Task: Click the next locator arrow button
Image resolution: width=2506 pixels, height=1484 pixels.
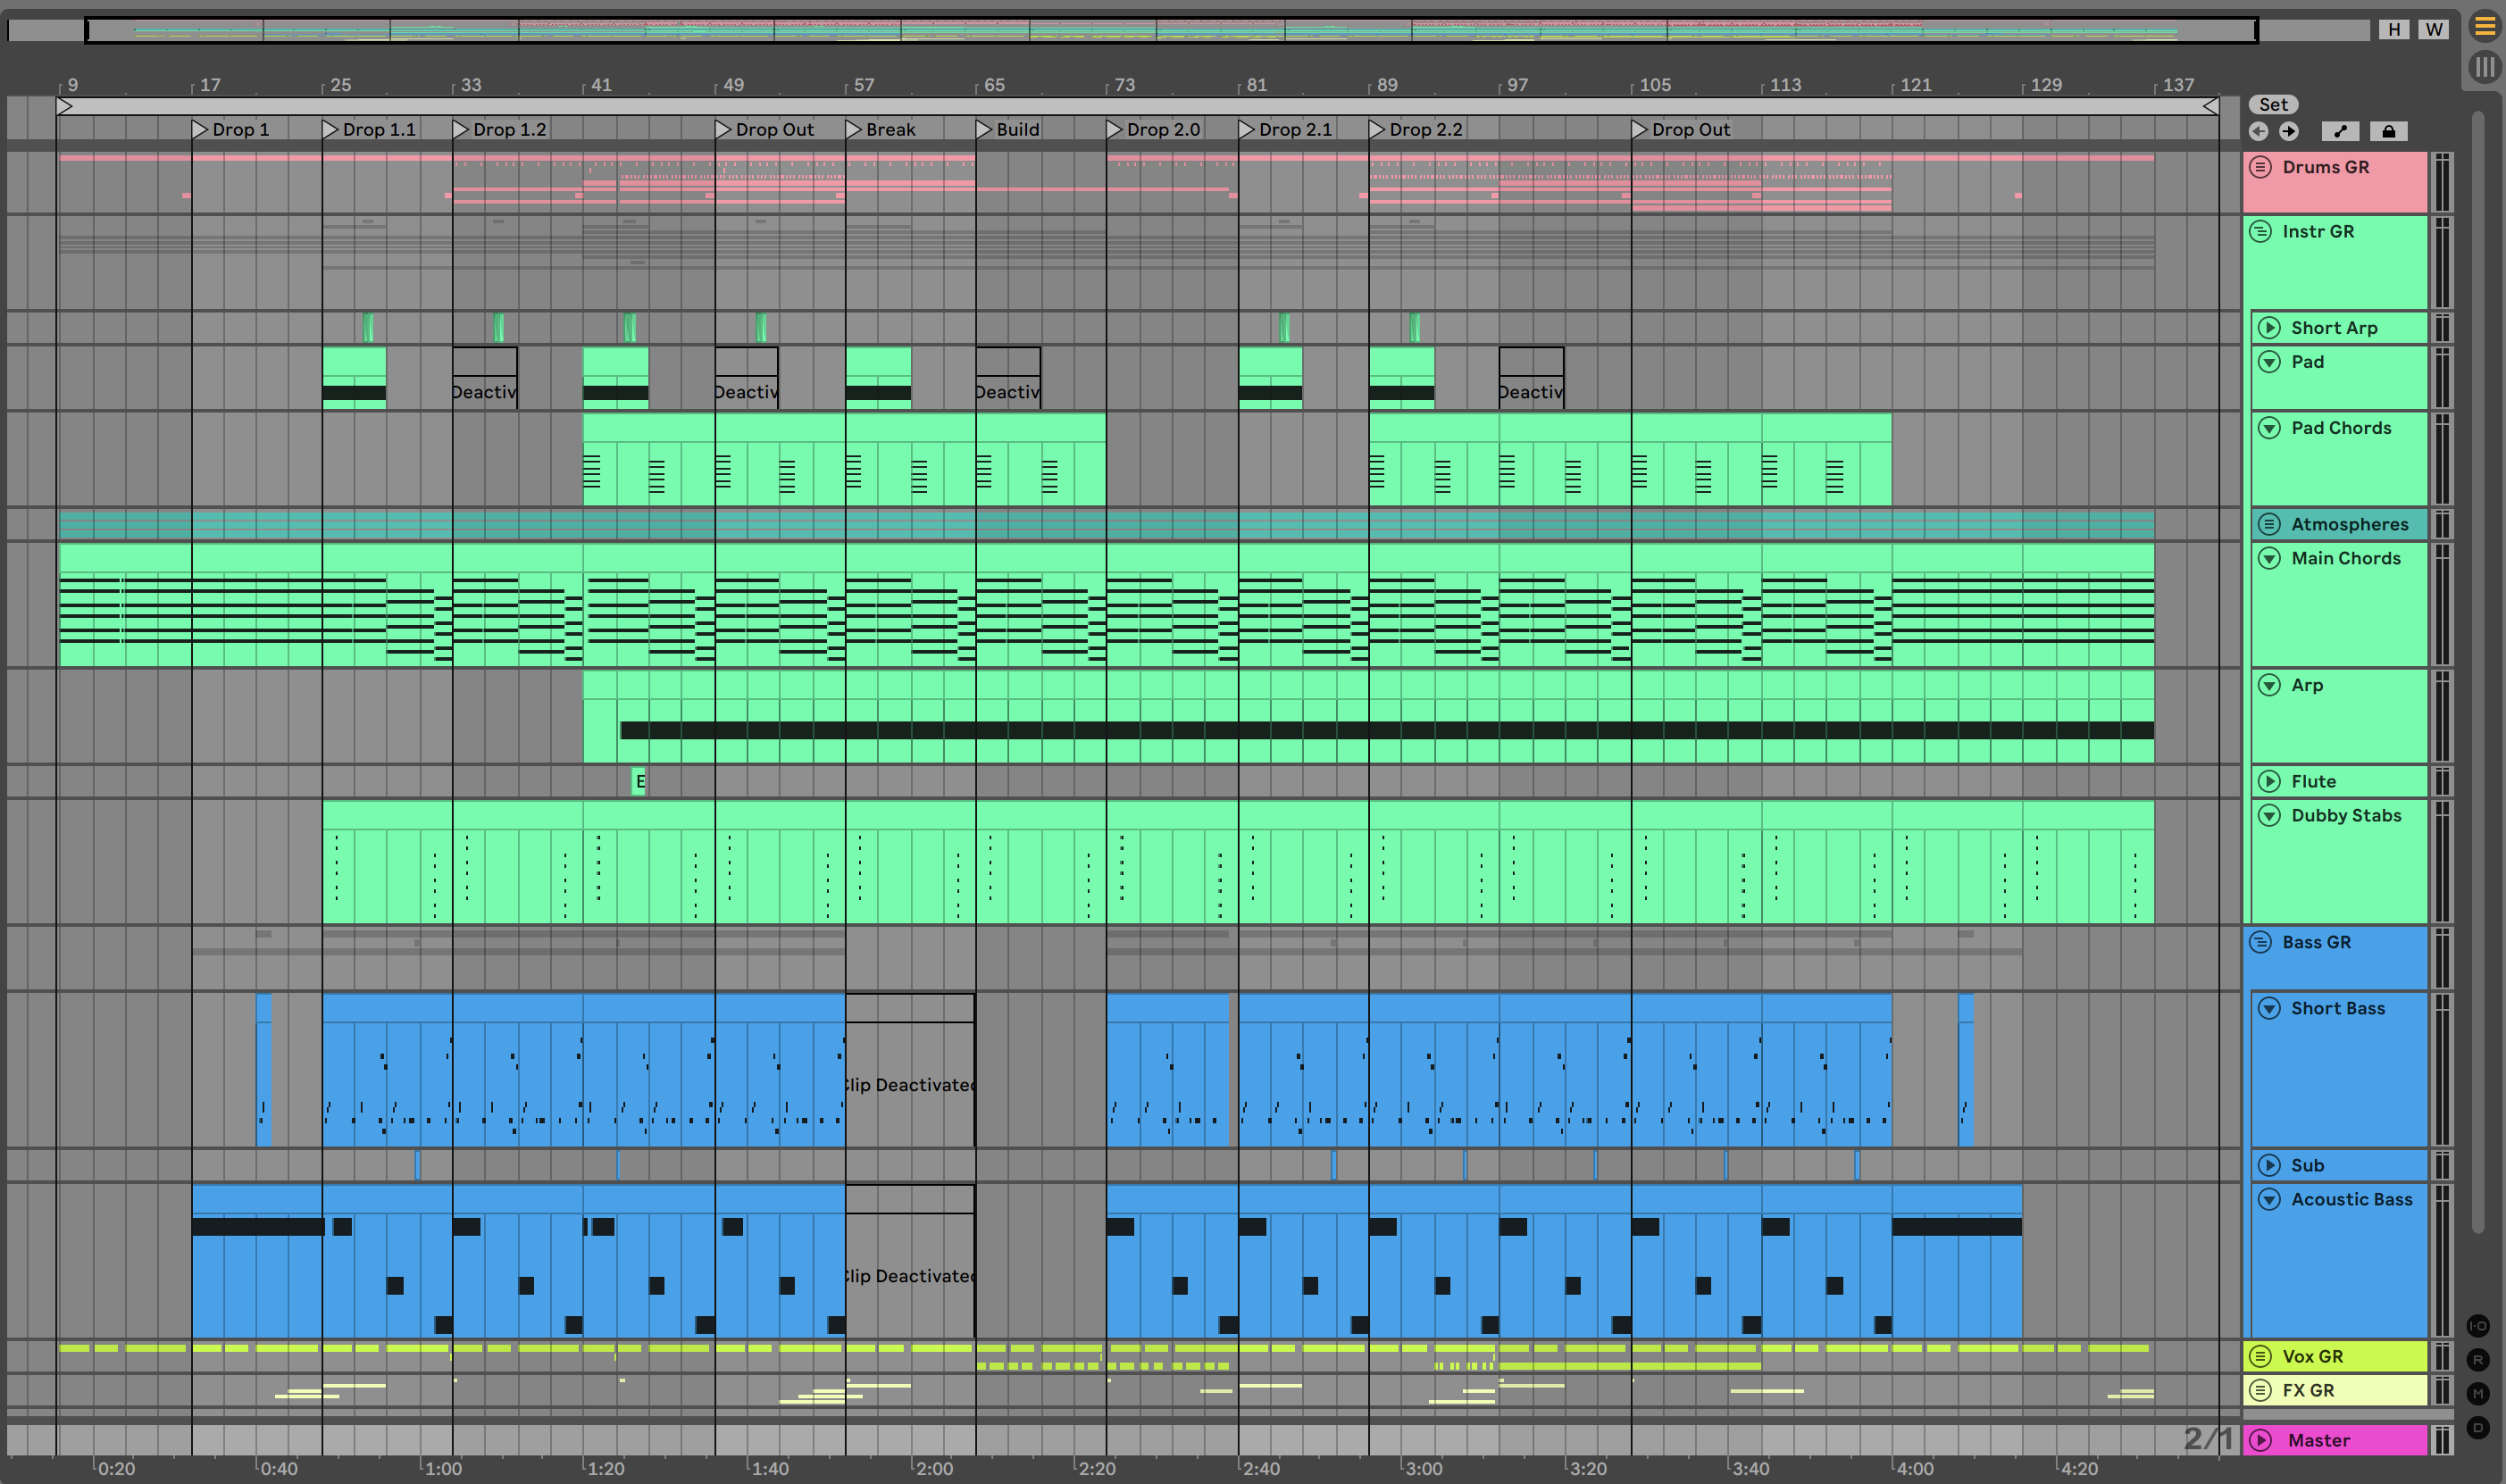Action: pos(2288,131)
